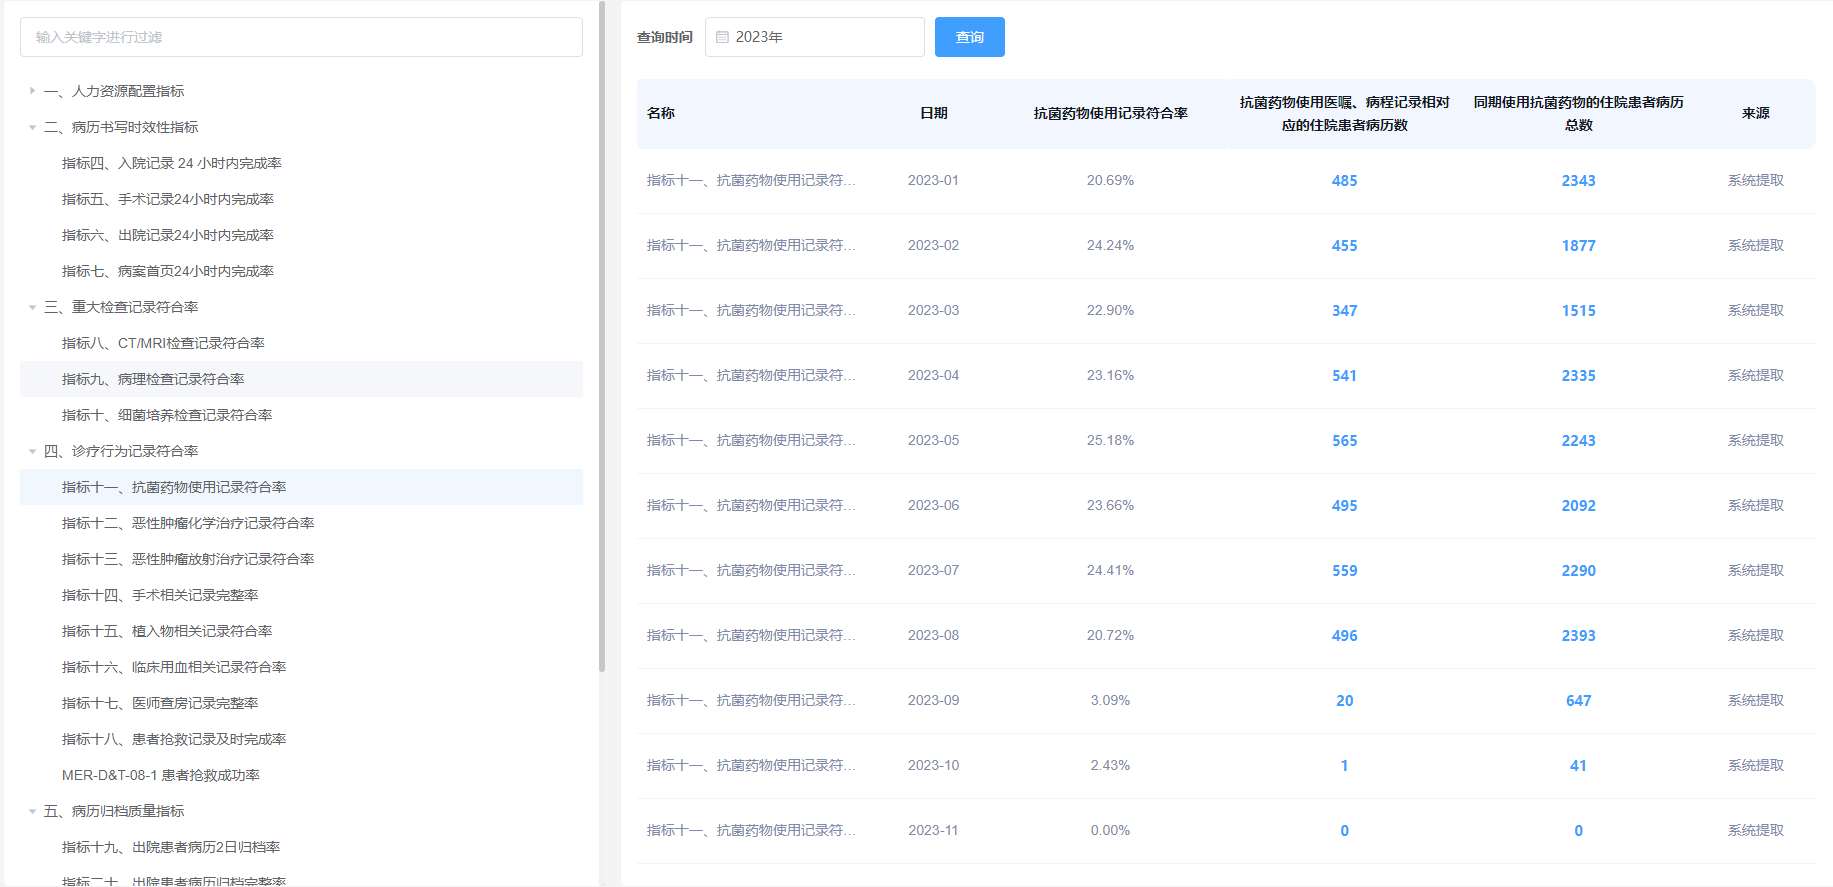This screenshot has height=887, width=1833.
Task: Expand 一、人力资源配置指标 tree node
Action: pyautogui.click(x=32, y=91)
